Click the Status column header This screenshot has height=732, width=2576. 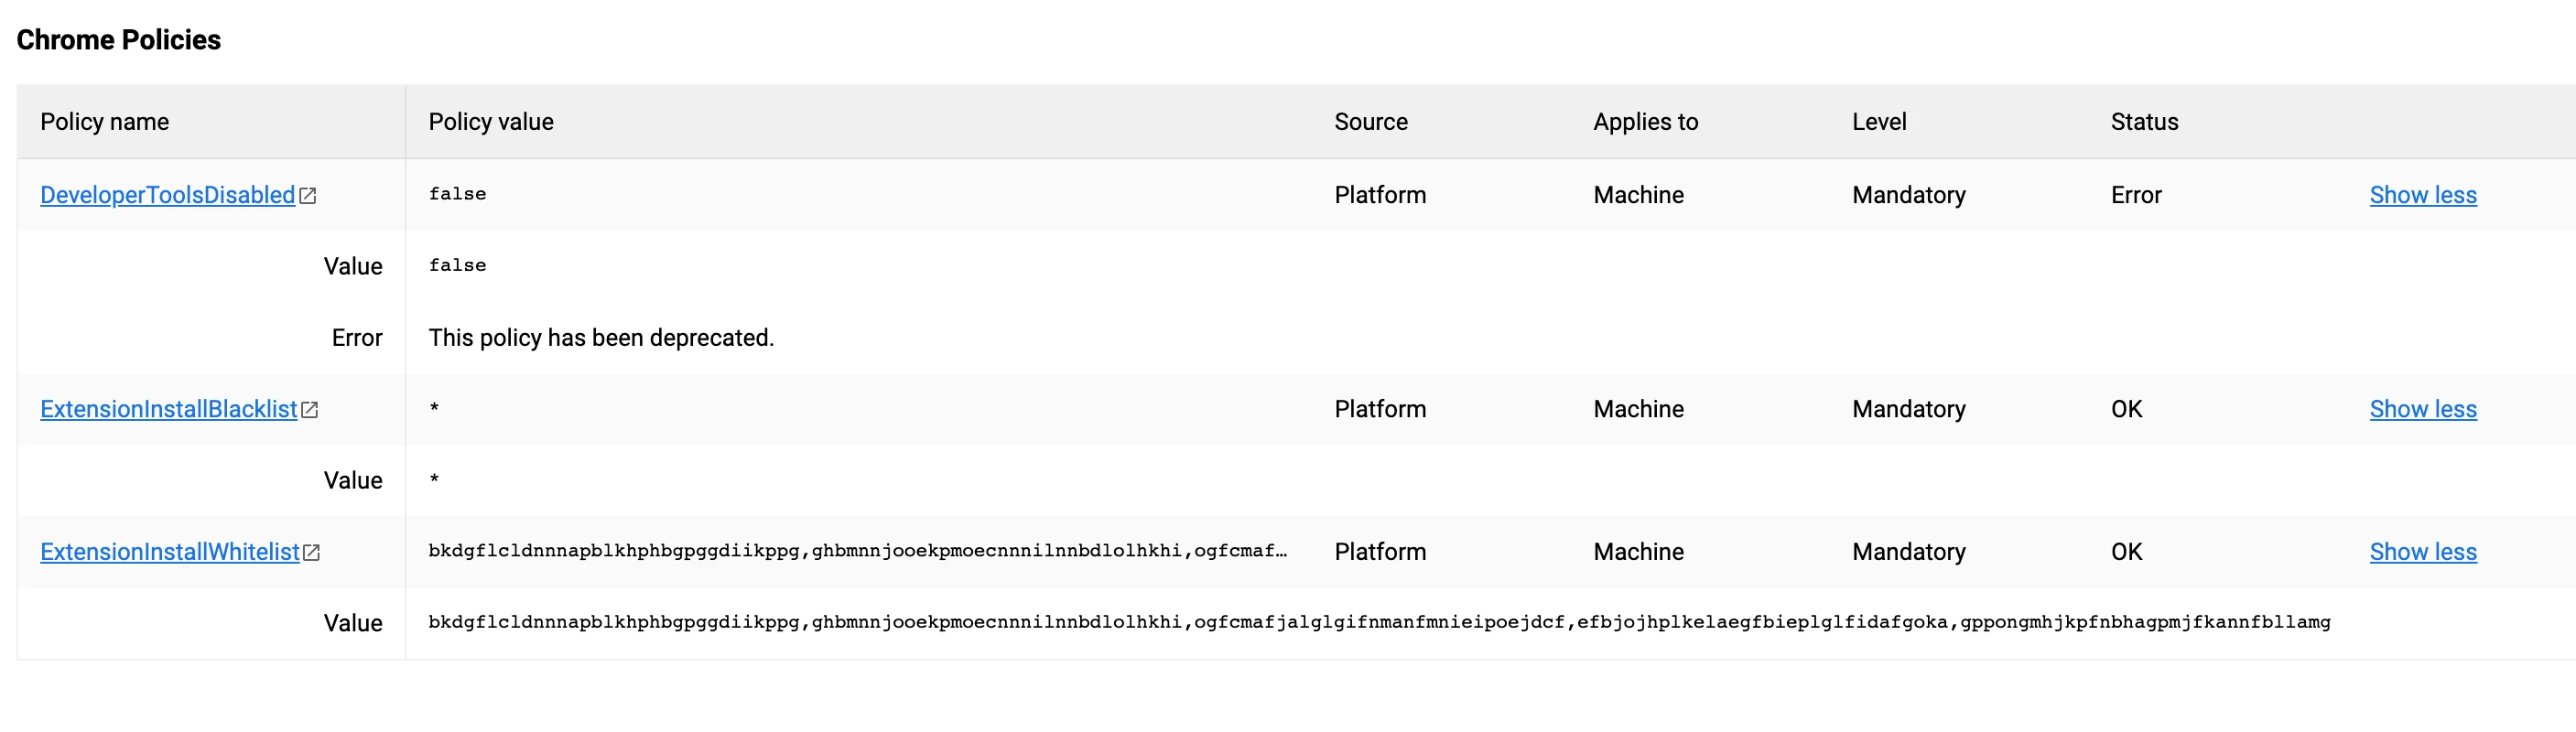(2144, 122)
